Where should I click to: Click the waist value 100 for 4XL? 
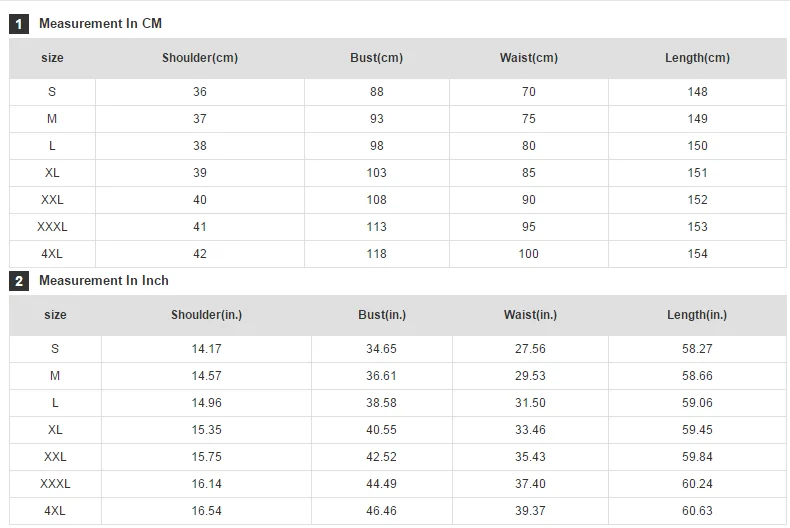click(529, 254)
